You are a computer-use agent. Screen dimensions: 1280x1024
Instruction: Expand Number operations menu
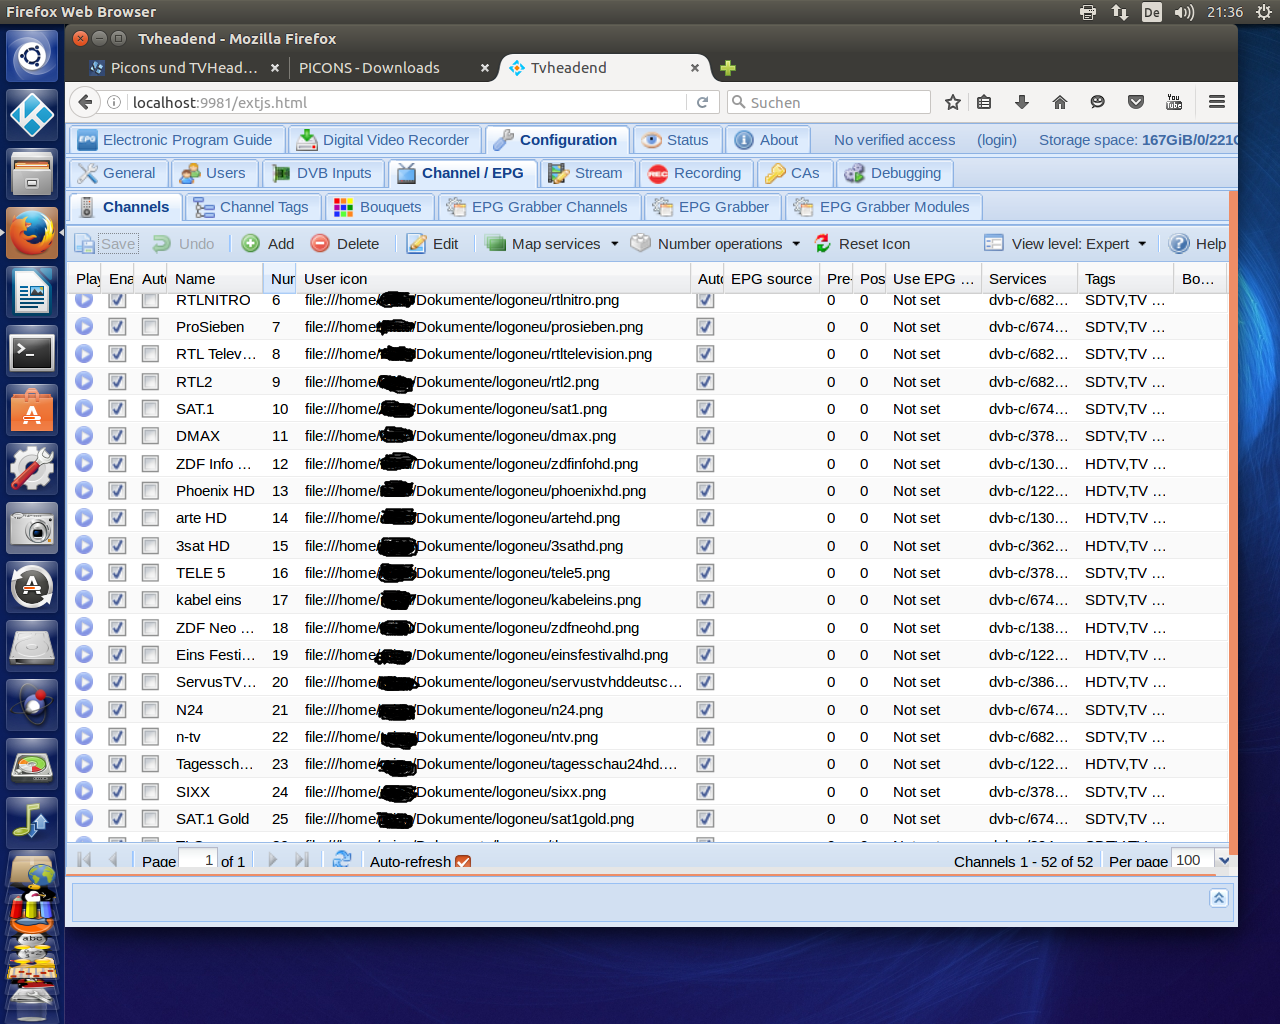pyautogui.click(x=716, y=244)
